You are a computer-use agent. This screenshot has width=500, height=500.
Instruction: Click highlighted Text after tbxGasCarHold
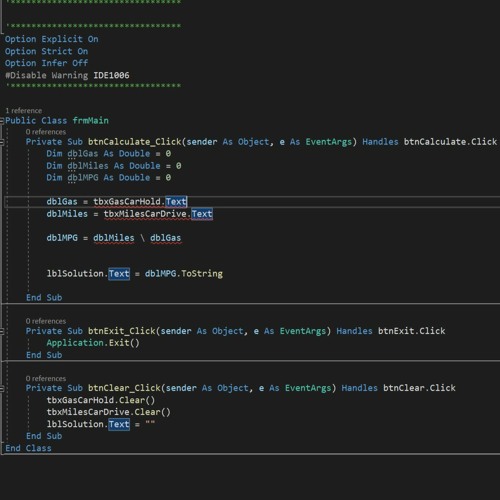pyautogui.click(x=176, y=202)
